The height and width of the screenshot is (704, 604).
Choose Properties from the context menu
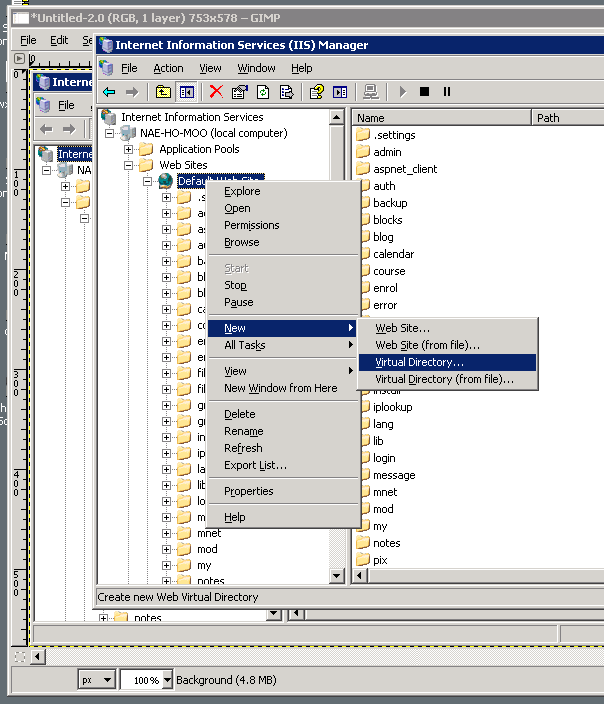[x=248, y=491]
